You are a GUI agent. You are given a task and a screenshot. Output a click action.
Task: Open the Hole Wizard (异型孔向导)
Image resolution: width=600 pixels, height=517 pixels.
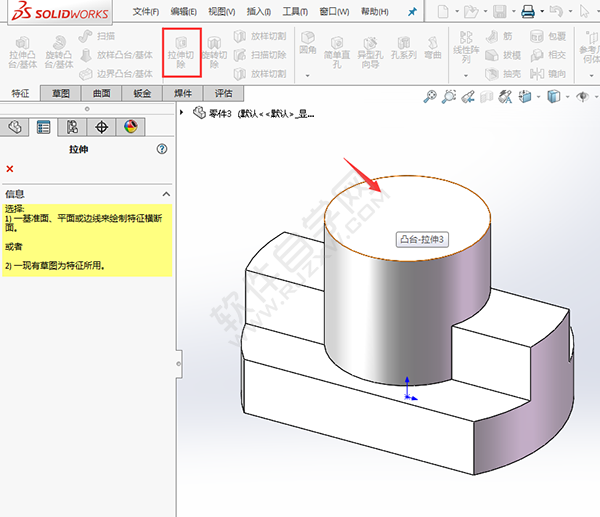[369, 53]
